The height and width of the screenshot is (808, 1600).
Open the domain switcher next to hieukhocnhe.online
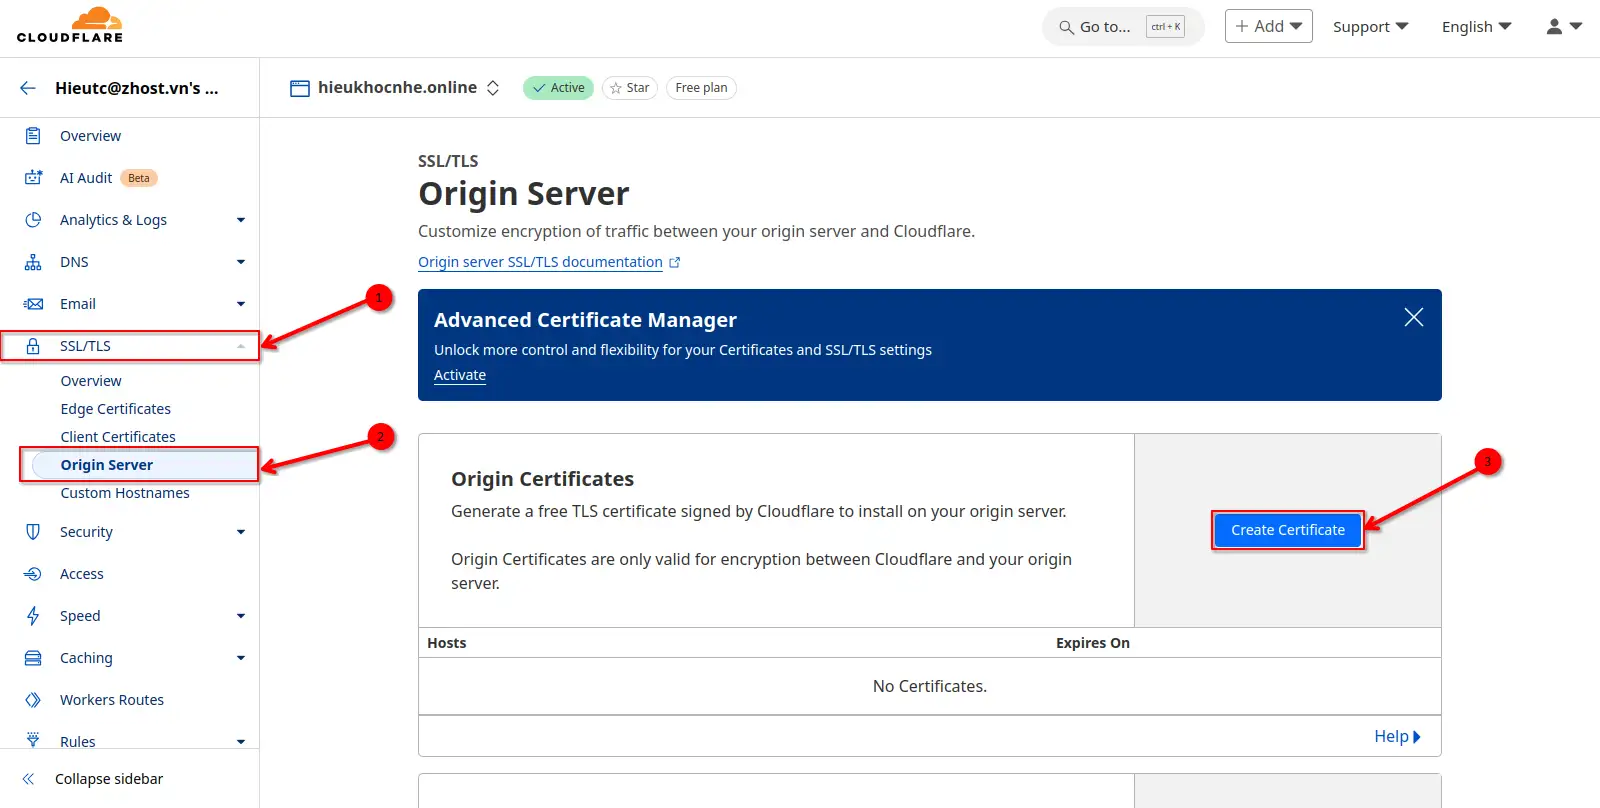[493, 88]
